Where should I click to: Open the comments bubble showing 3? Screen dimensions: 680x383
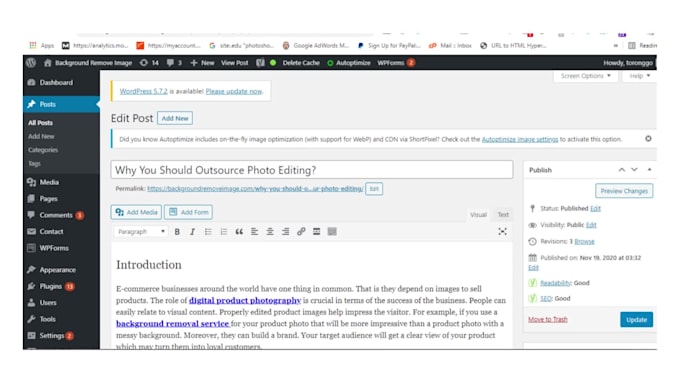[x=174, y=62]
